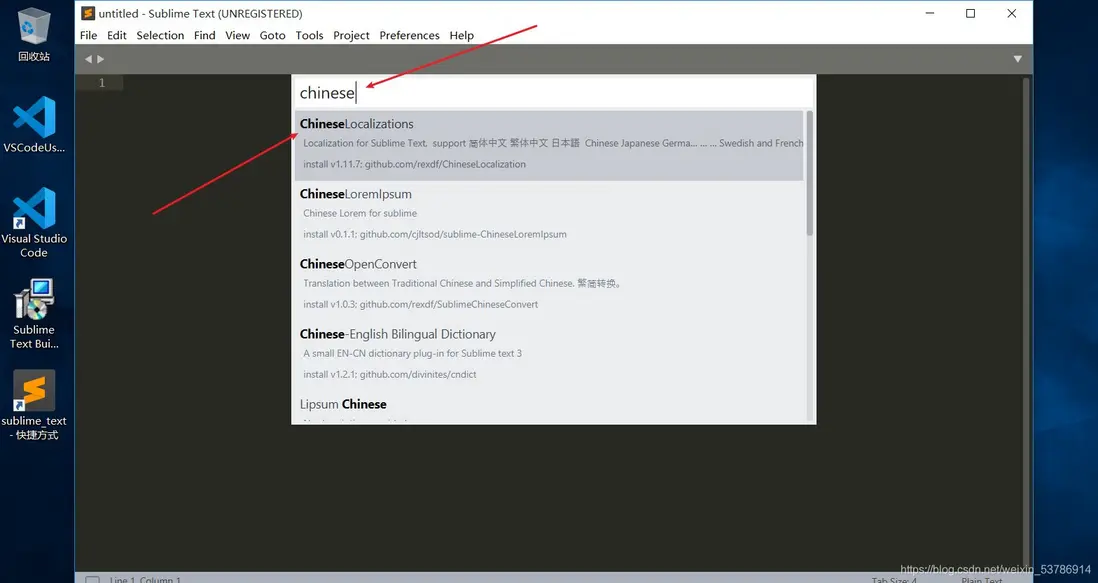Click the package search input containing 'chinese'
1098x583 pixels.
553,92
